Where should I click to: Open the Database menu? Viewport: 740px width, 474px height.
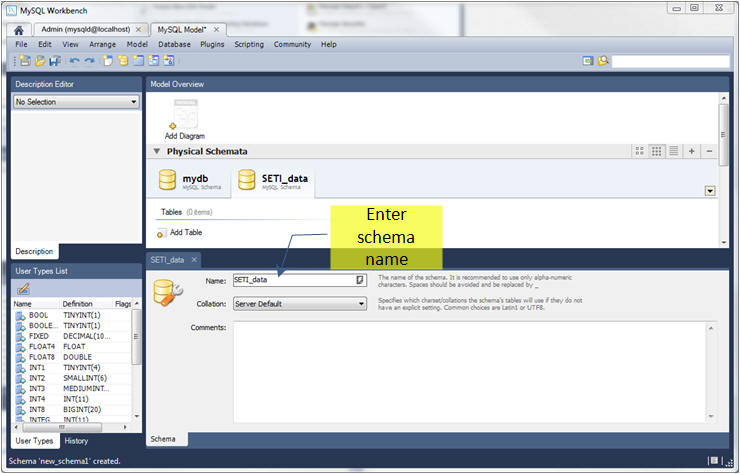coord(175,44)
